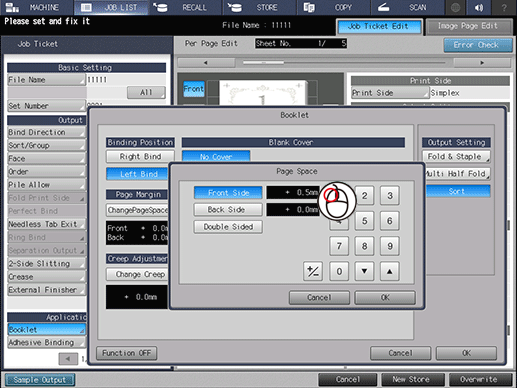Viewport: 517px width, 388px height.
Task: Tap keypad digit 5
Action: tap(364, 221)
